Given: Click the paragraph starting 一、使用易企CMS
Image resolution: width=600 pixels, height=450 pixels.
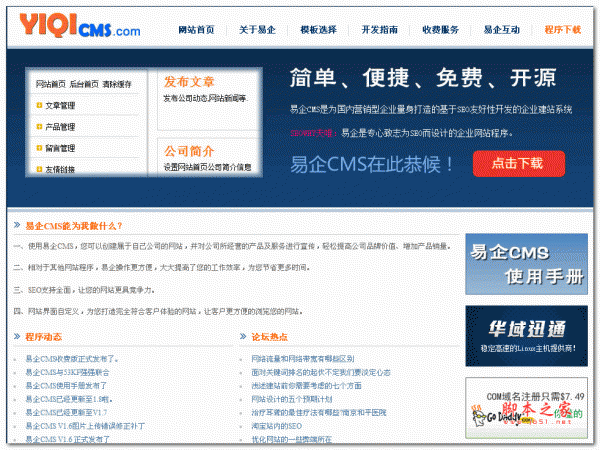Looking at the screenshot, I should pos(232,246).
